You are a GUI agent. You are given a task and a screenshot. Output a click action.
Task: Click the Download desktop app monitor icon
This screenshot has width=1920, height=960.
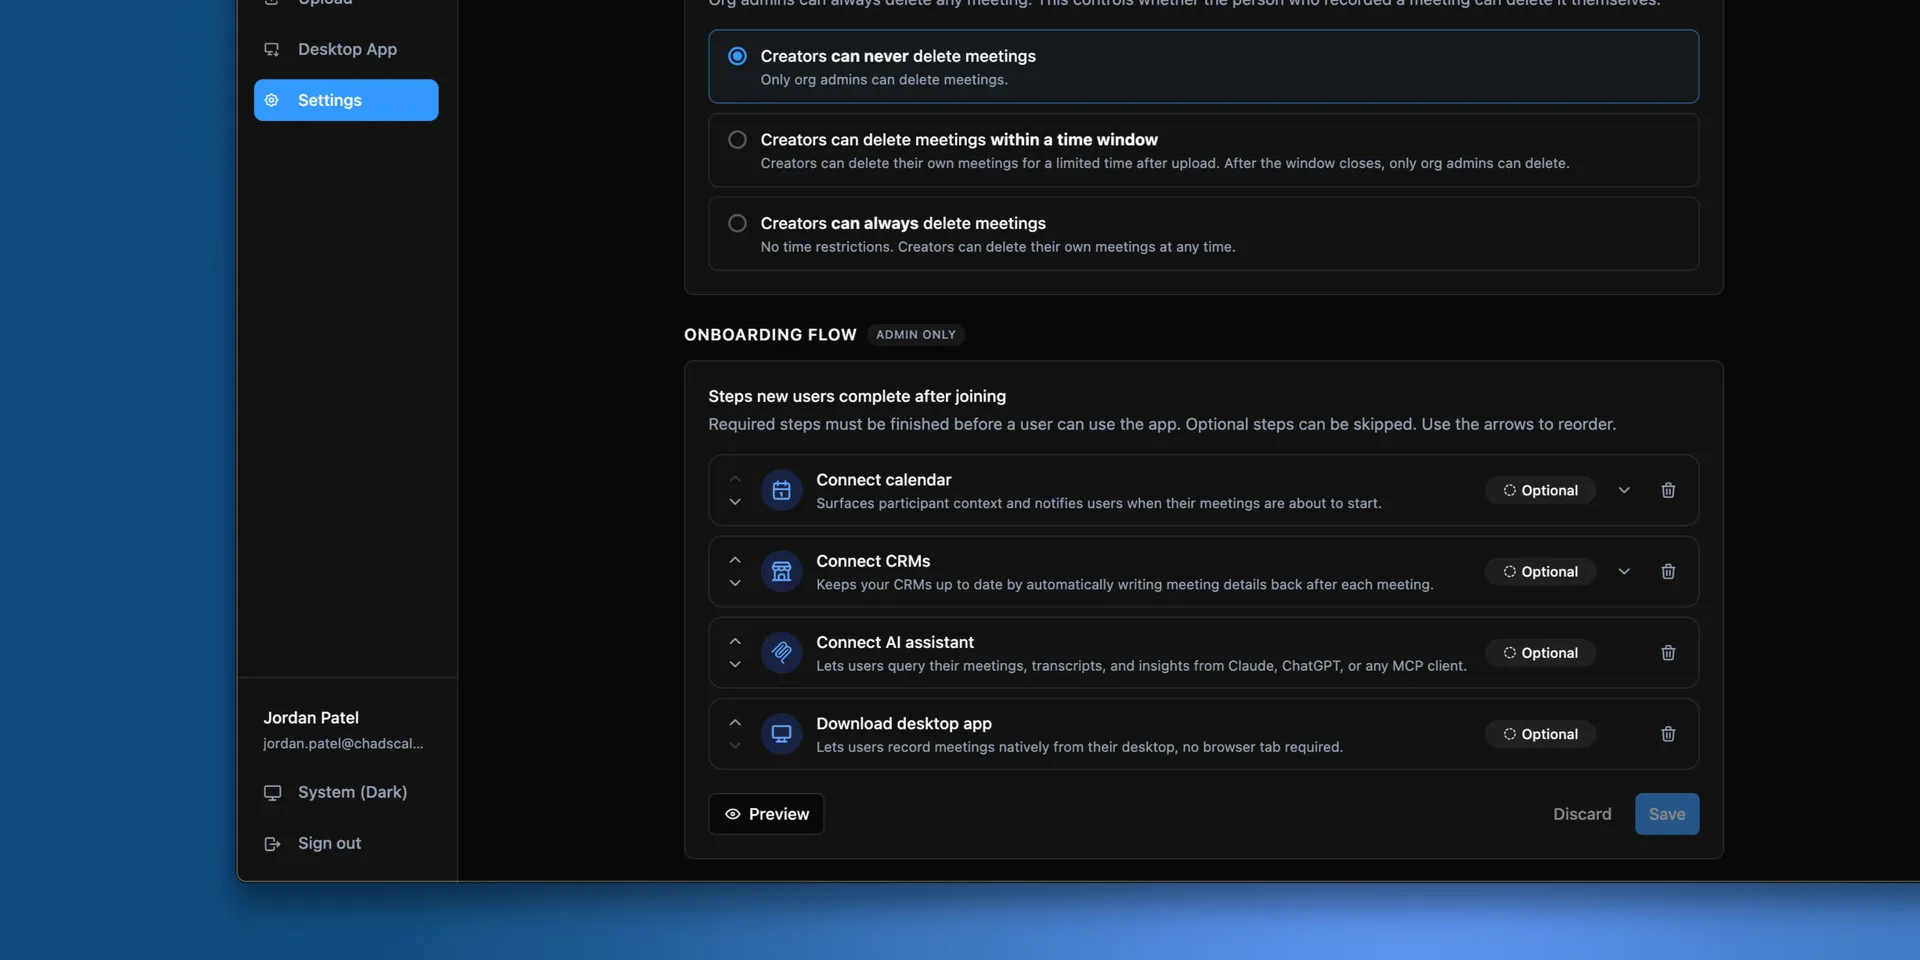pos(781,733)
